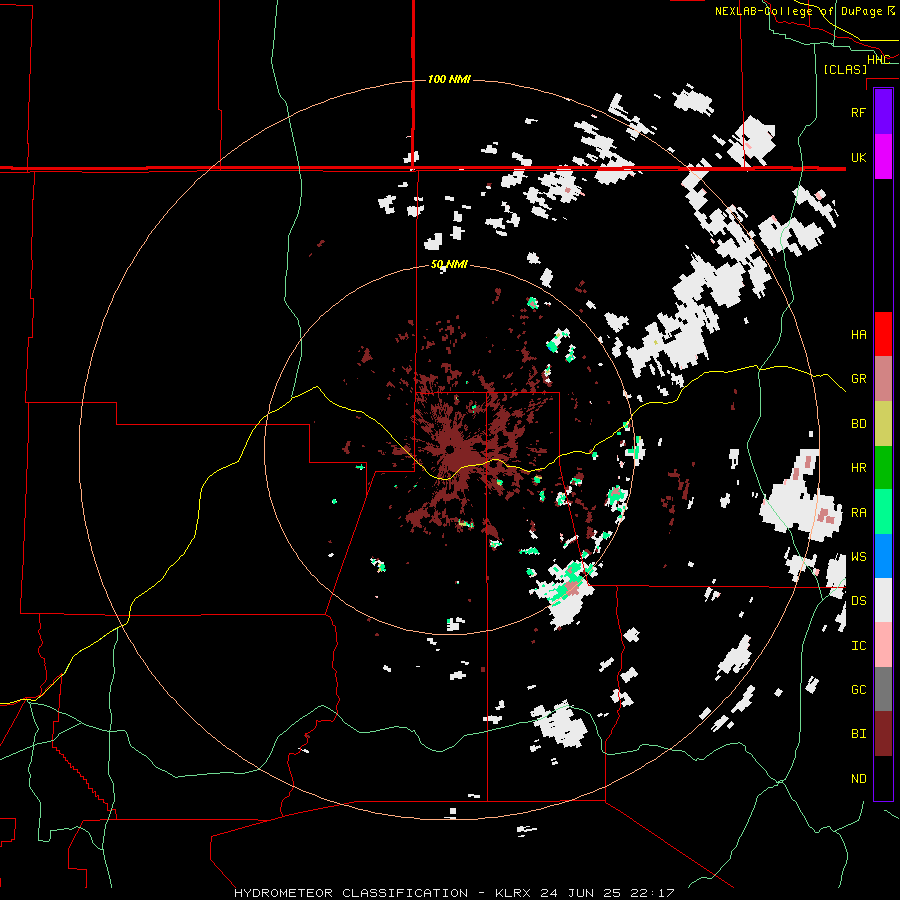Click the HR legend label
Image resolution: width=900 pixels, height=900 pixels.
[858, 468]
